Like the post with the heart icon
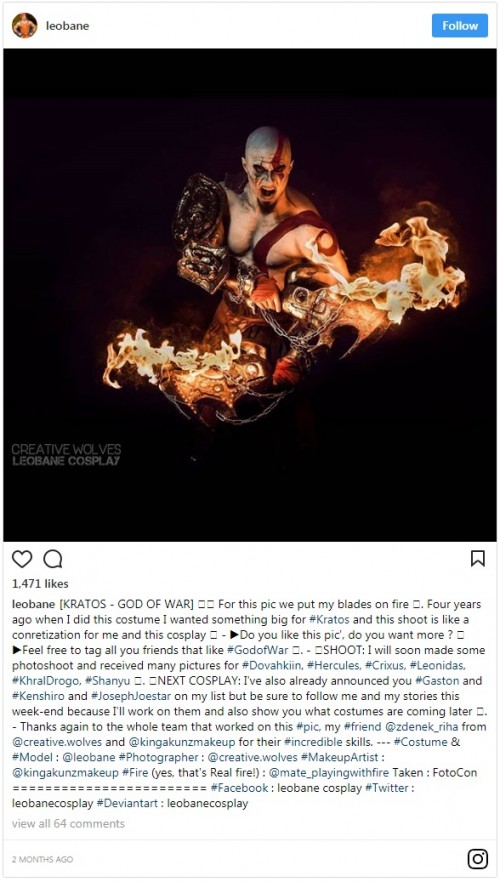The height and width of the screenshot is (882, 500). [x=22, y=559]
